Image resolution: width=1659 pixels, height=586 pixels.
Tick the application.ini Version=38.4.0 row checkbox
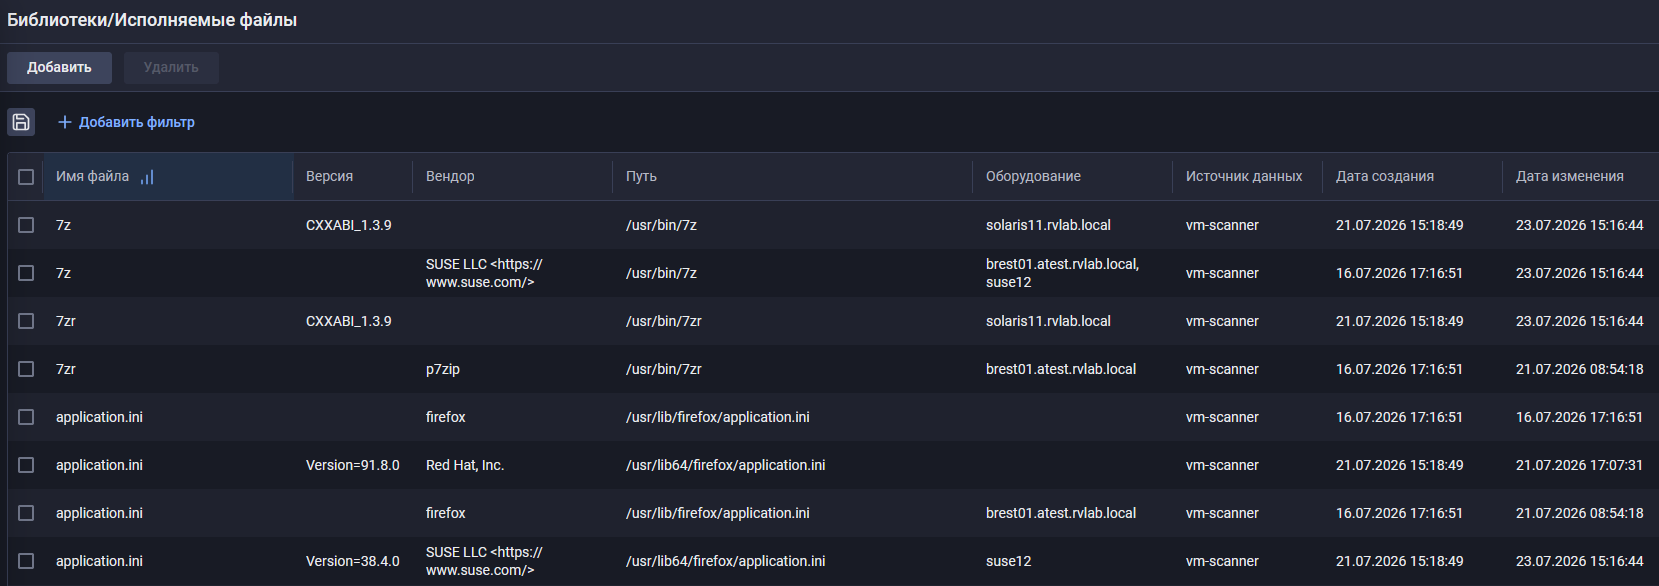pyautogui.click(x=26, y=561)
